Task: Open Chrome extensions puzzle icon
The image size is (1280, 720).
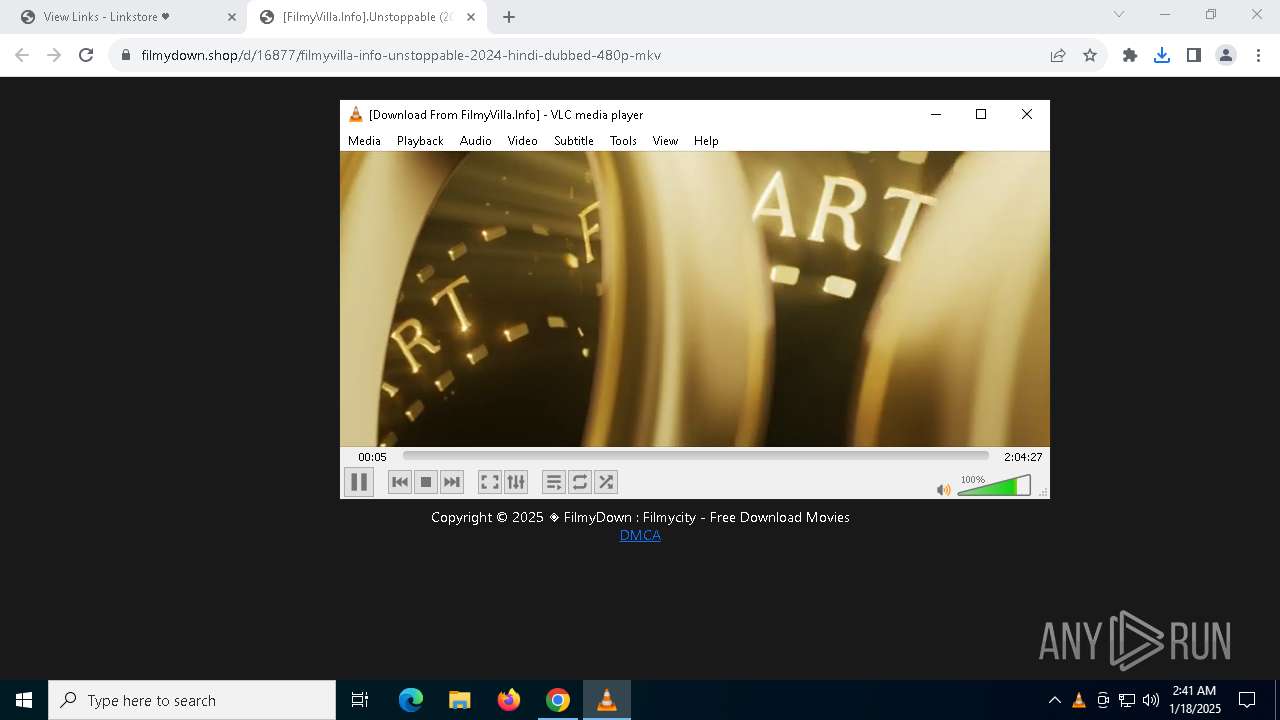Action: click(x=1130, y=55)
